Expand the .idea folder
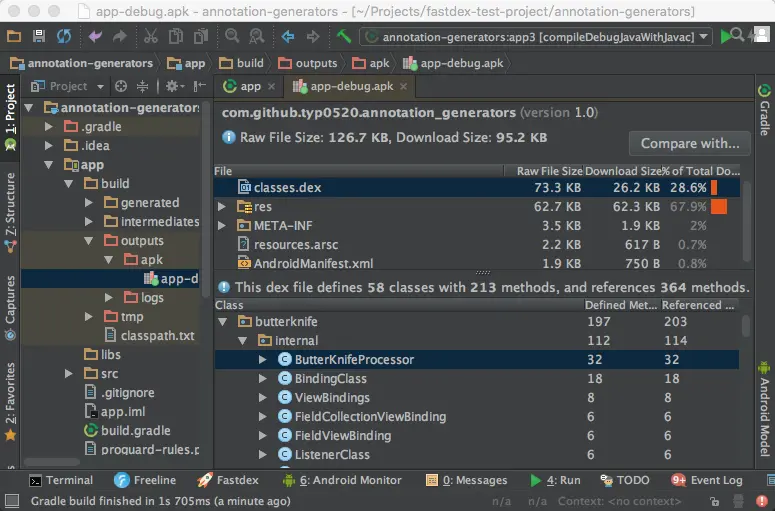 [48, 146]
